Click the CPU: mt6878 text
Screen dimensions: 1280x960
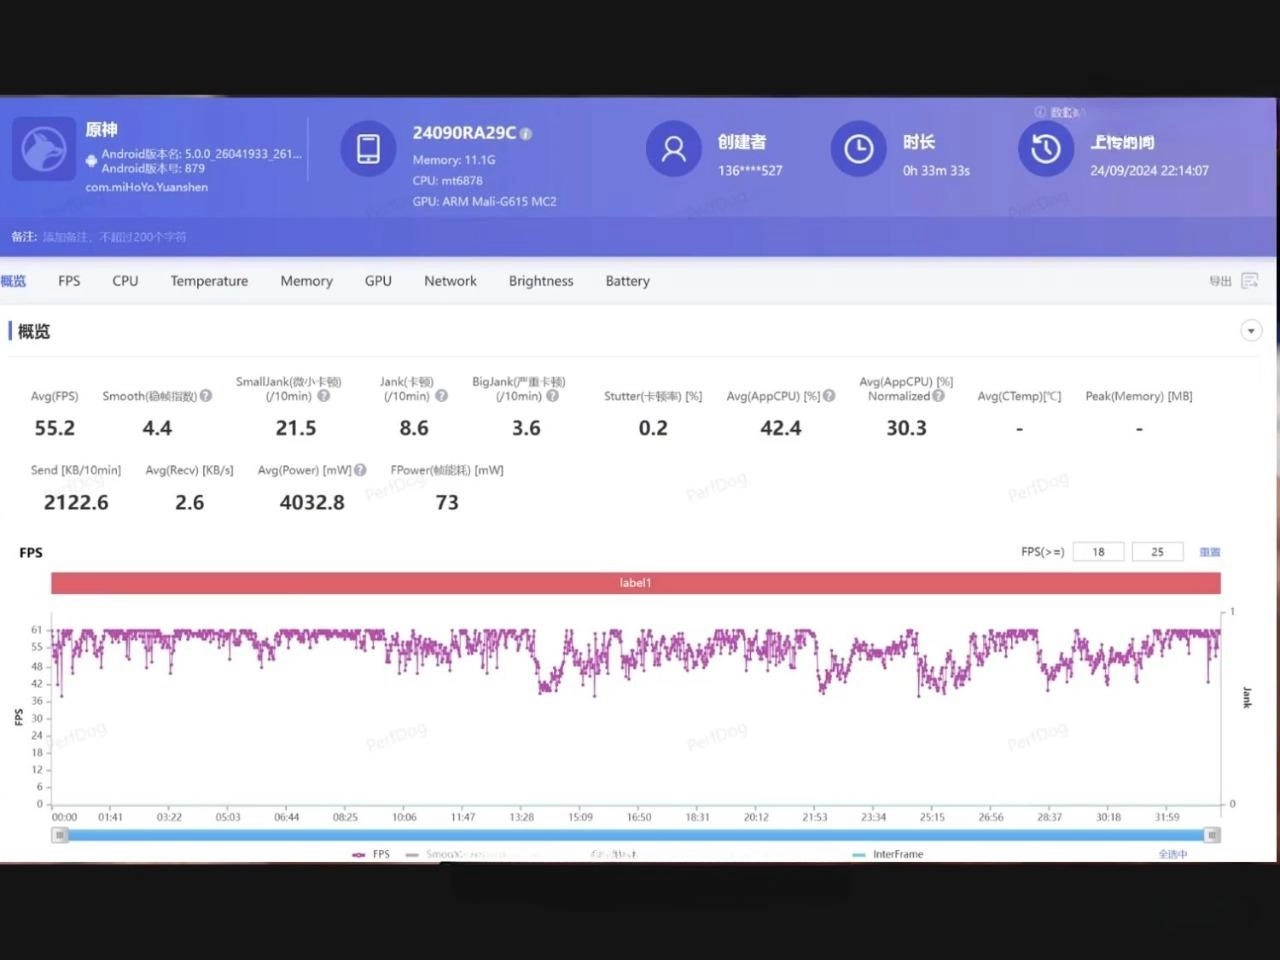448,181
